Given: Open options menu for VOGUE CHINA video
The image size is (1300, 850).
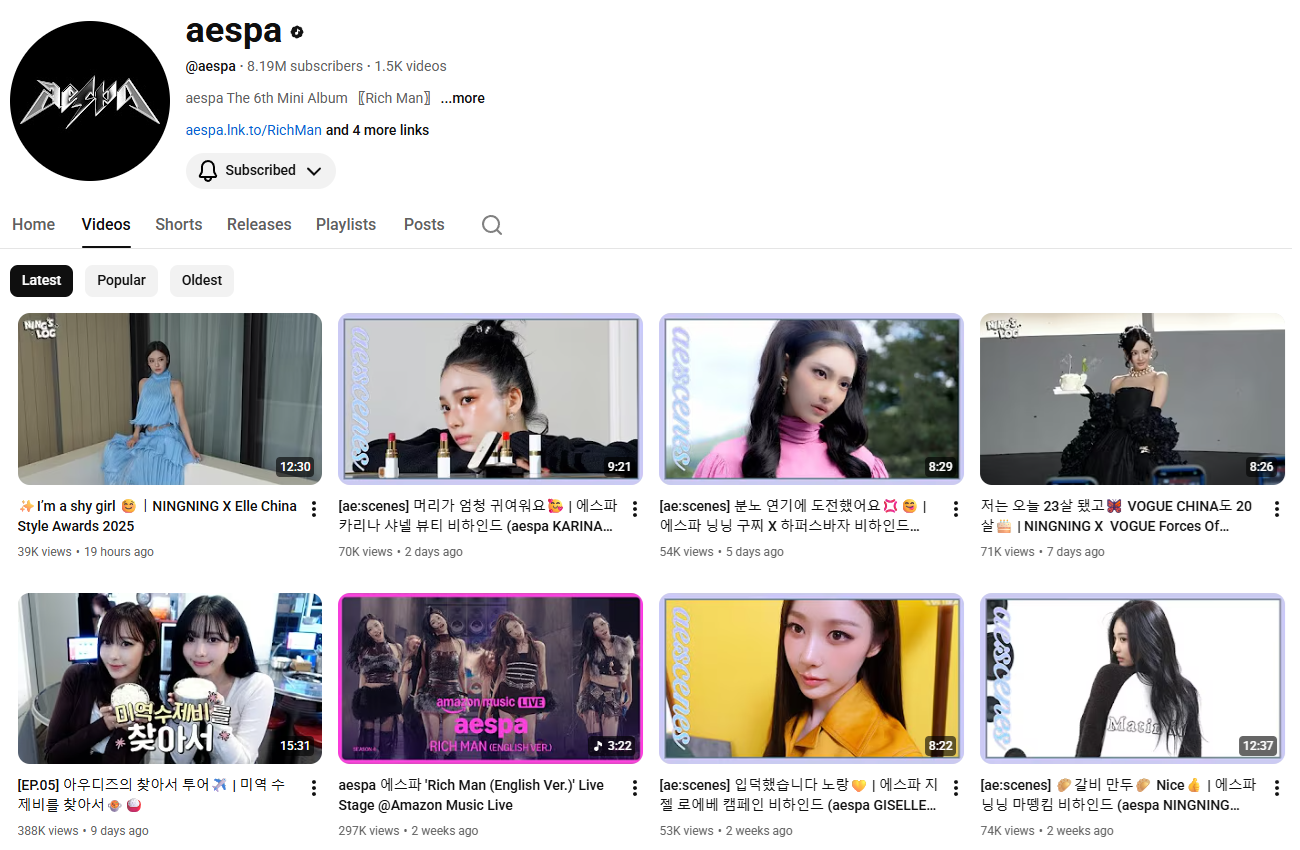Looking at the screenshot, I should tap(1277, 509).
